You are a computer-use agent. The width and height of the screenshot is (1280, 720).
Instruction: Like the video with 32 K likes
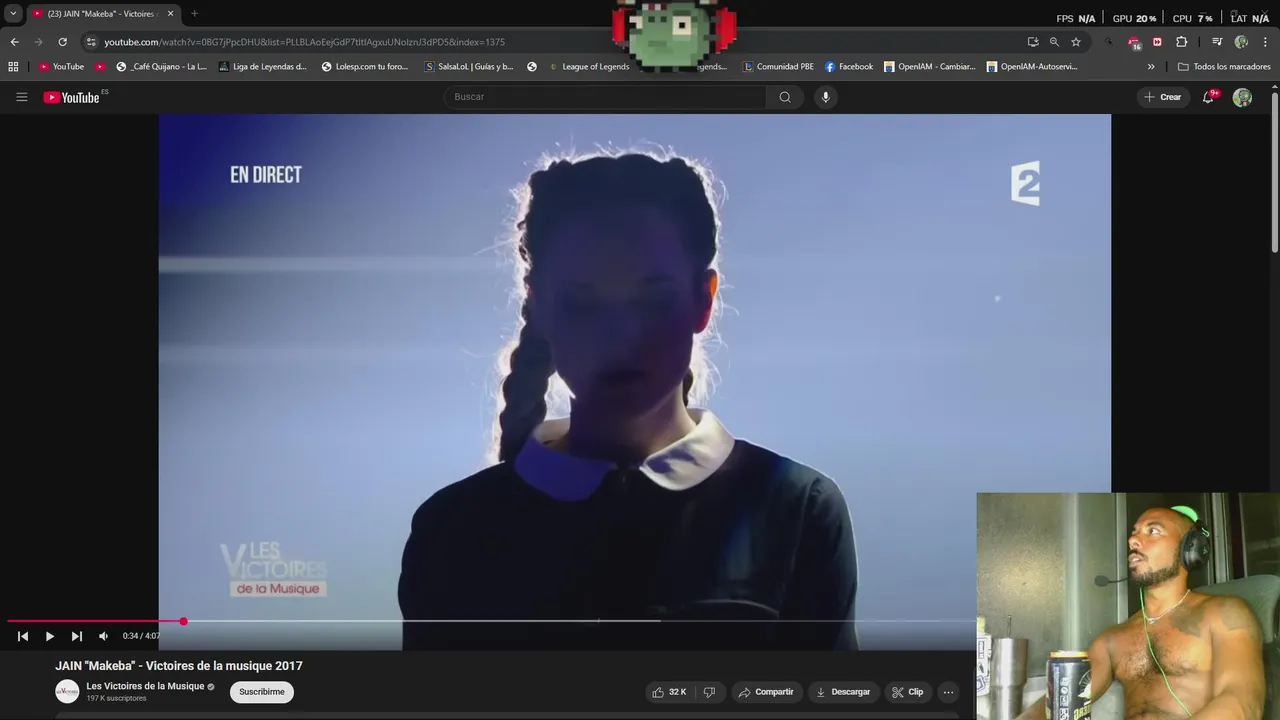click(669, 692)
